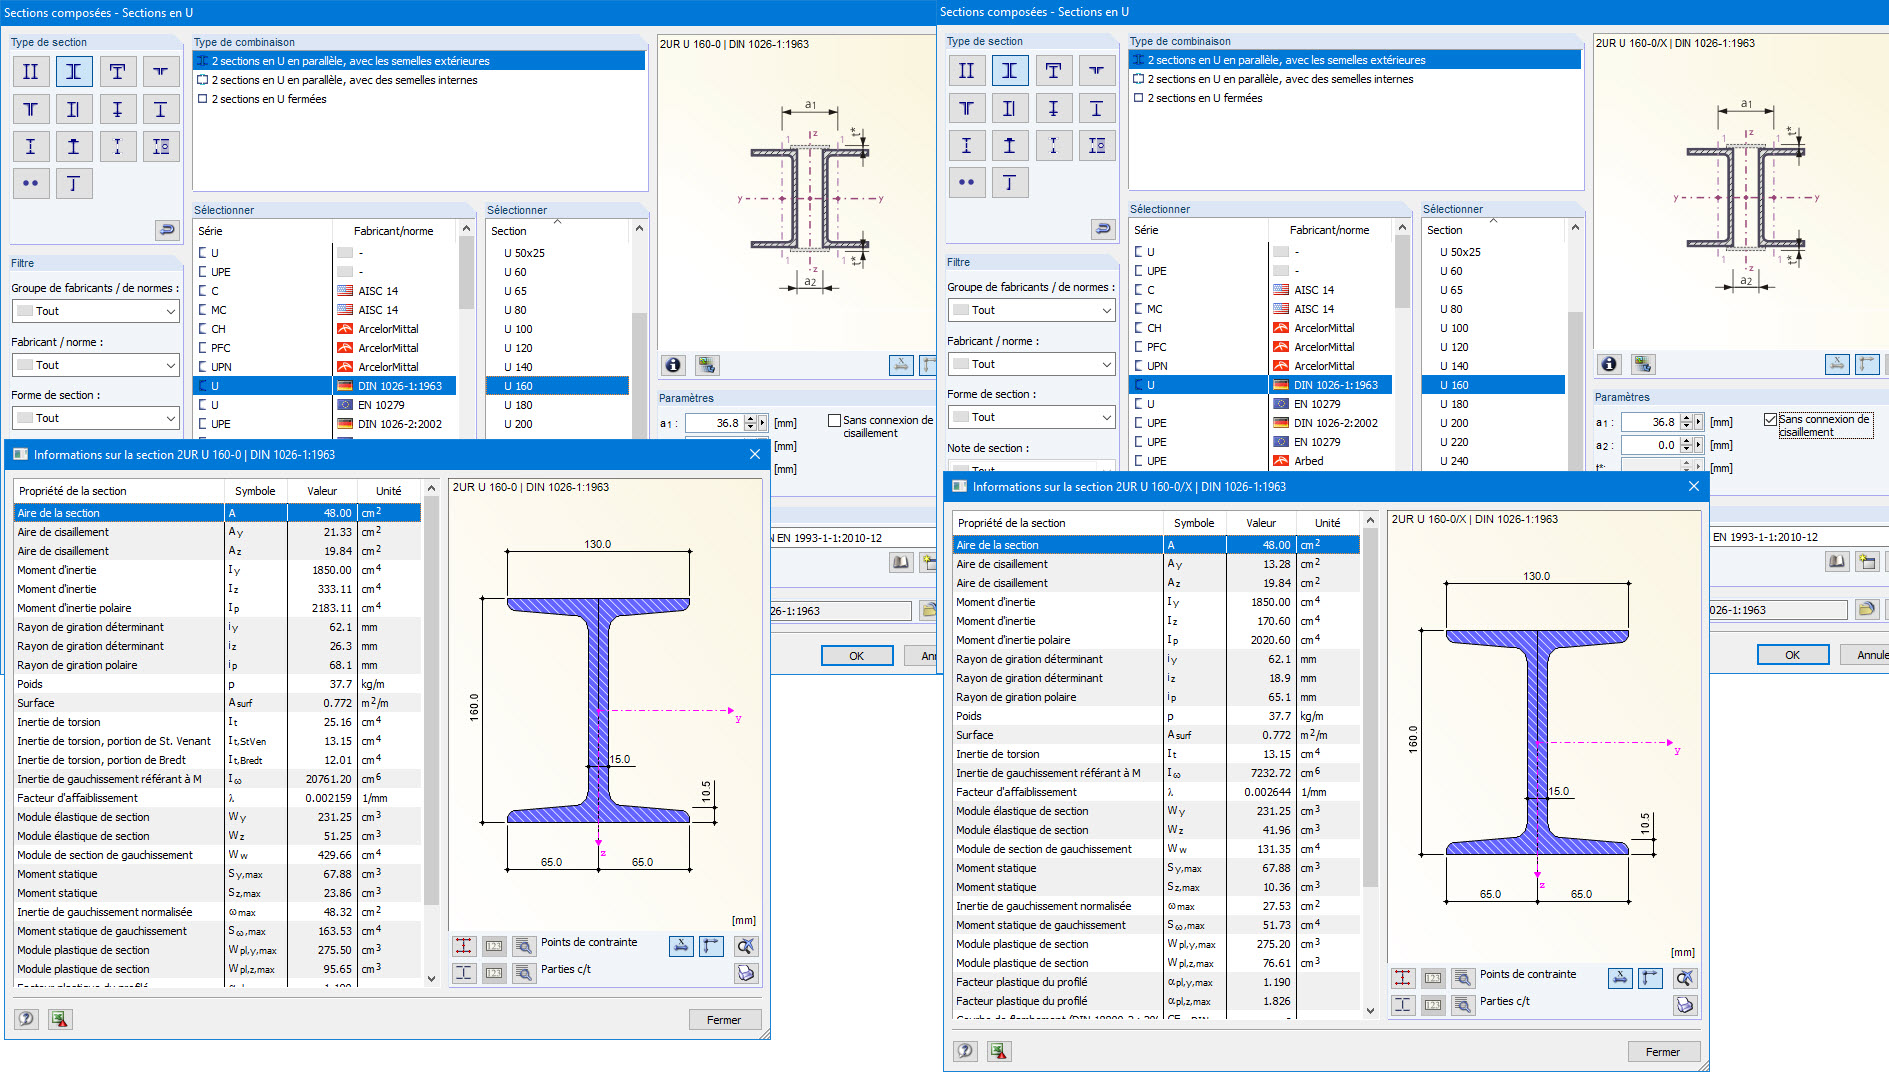Select the back-to-back U-section type in left window
This screenshot has height=1081, width=1889.
[x=74, y=72]
